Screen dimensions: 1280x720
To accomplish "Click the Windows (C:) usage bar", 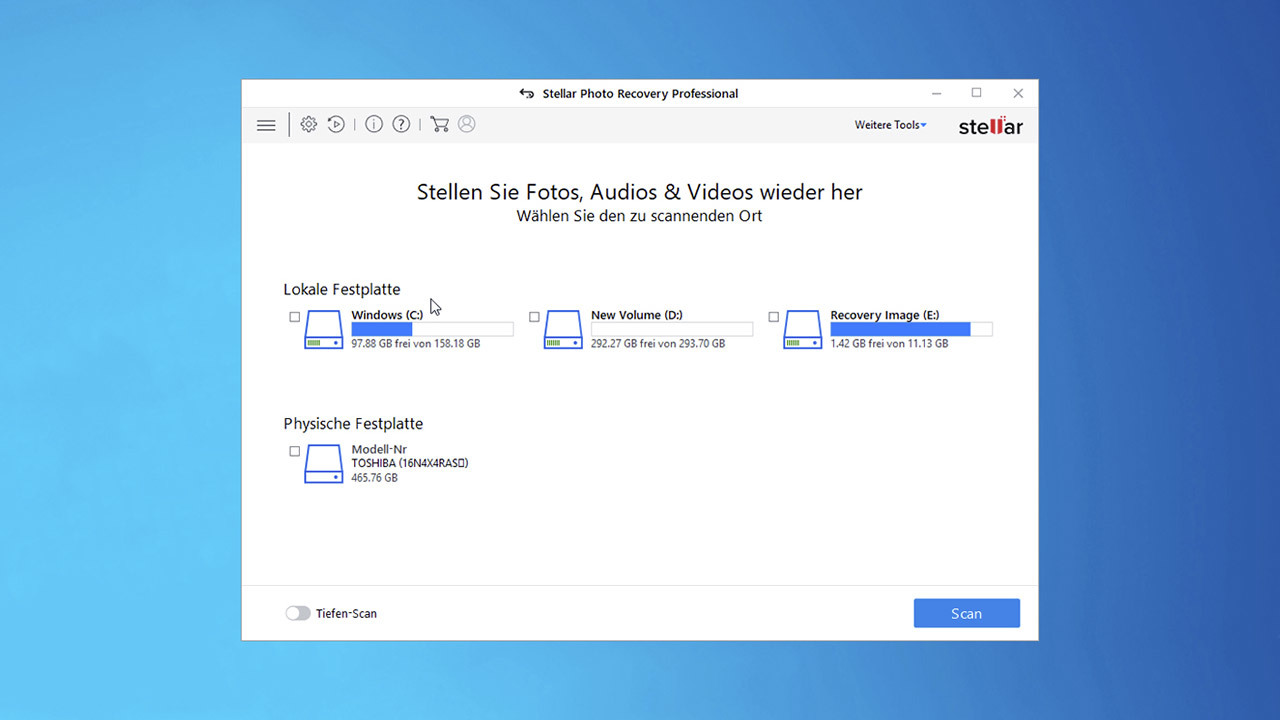I will click(432, 329).
